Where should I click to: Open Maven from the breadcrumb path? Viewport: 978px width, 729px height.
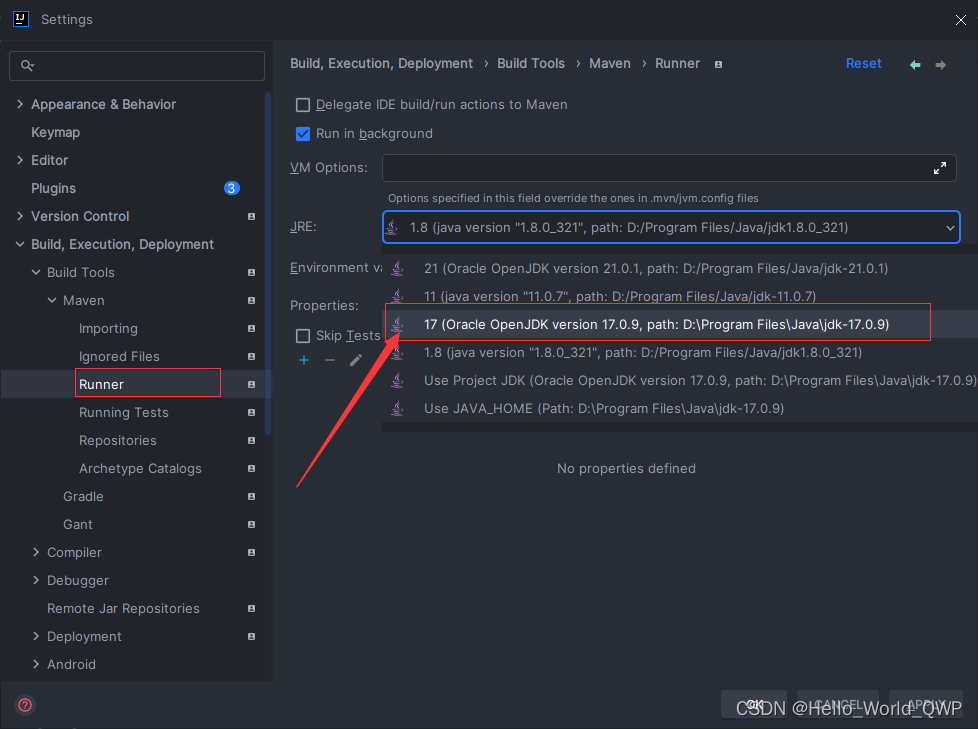(610, 63)
